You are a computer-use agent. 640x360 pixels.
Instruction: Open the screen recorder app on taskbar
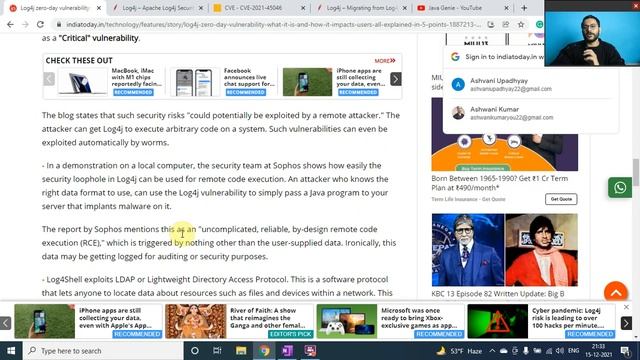310,351
